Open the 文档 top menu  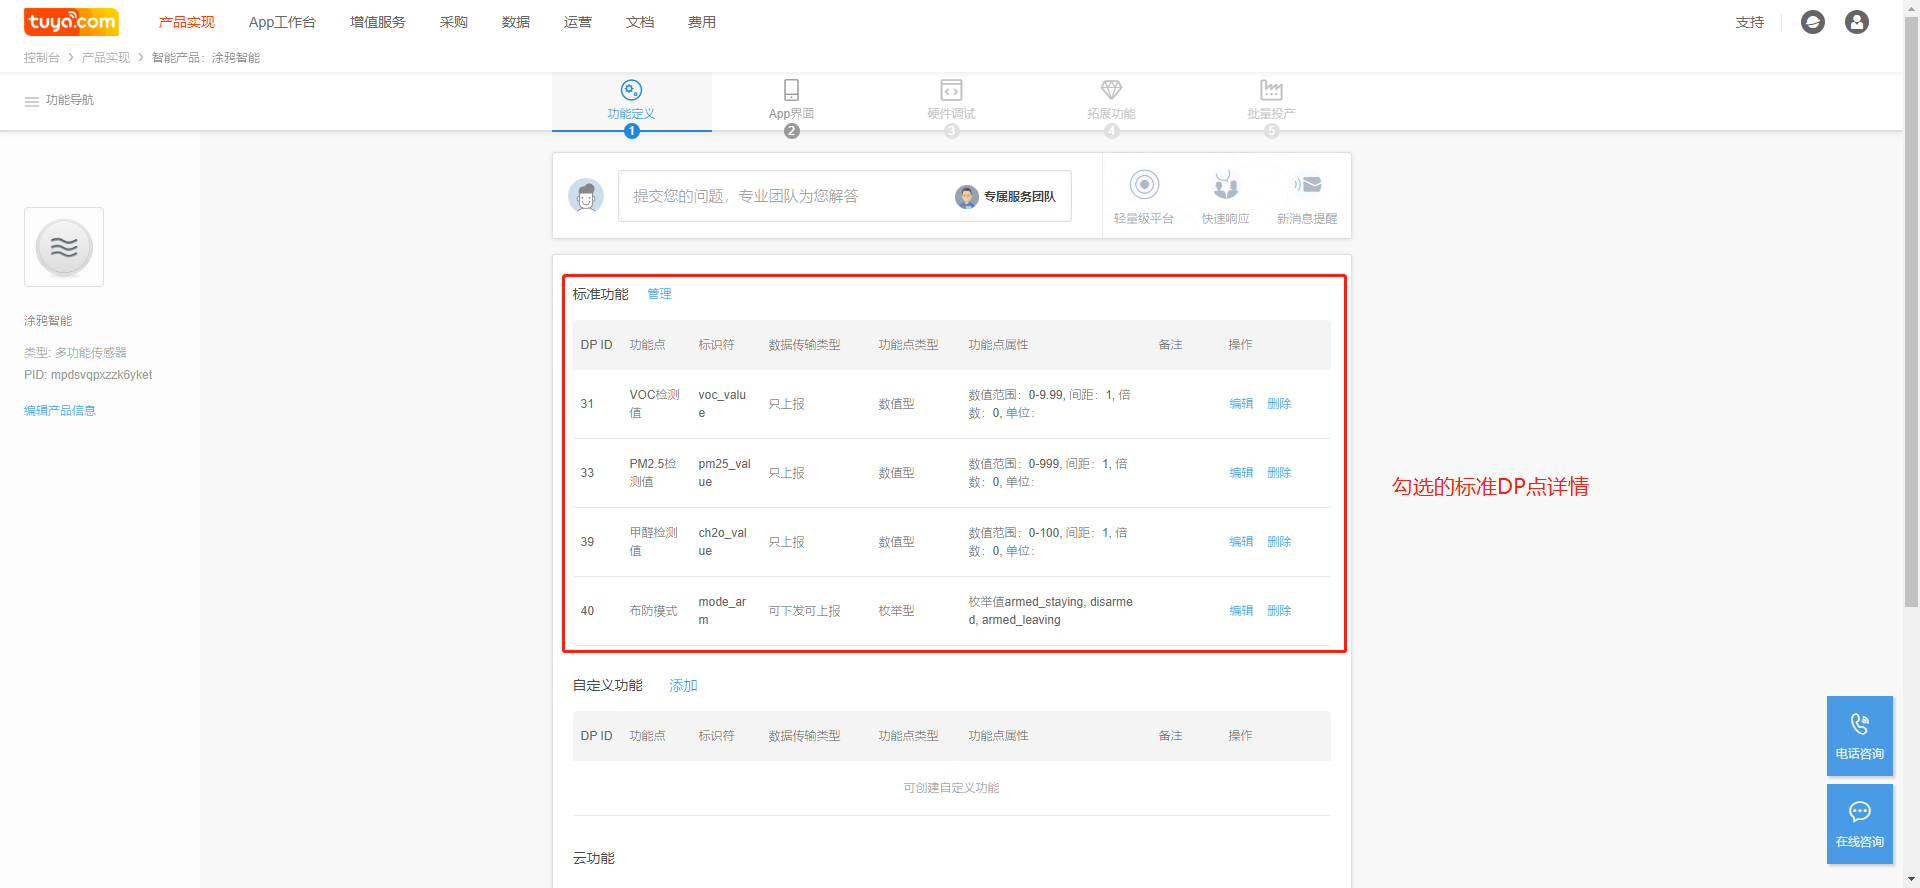coord(640,22)
